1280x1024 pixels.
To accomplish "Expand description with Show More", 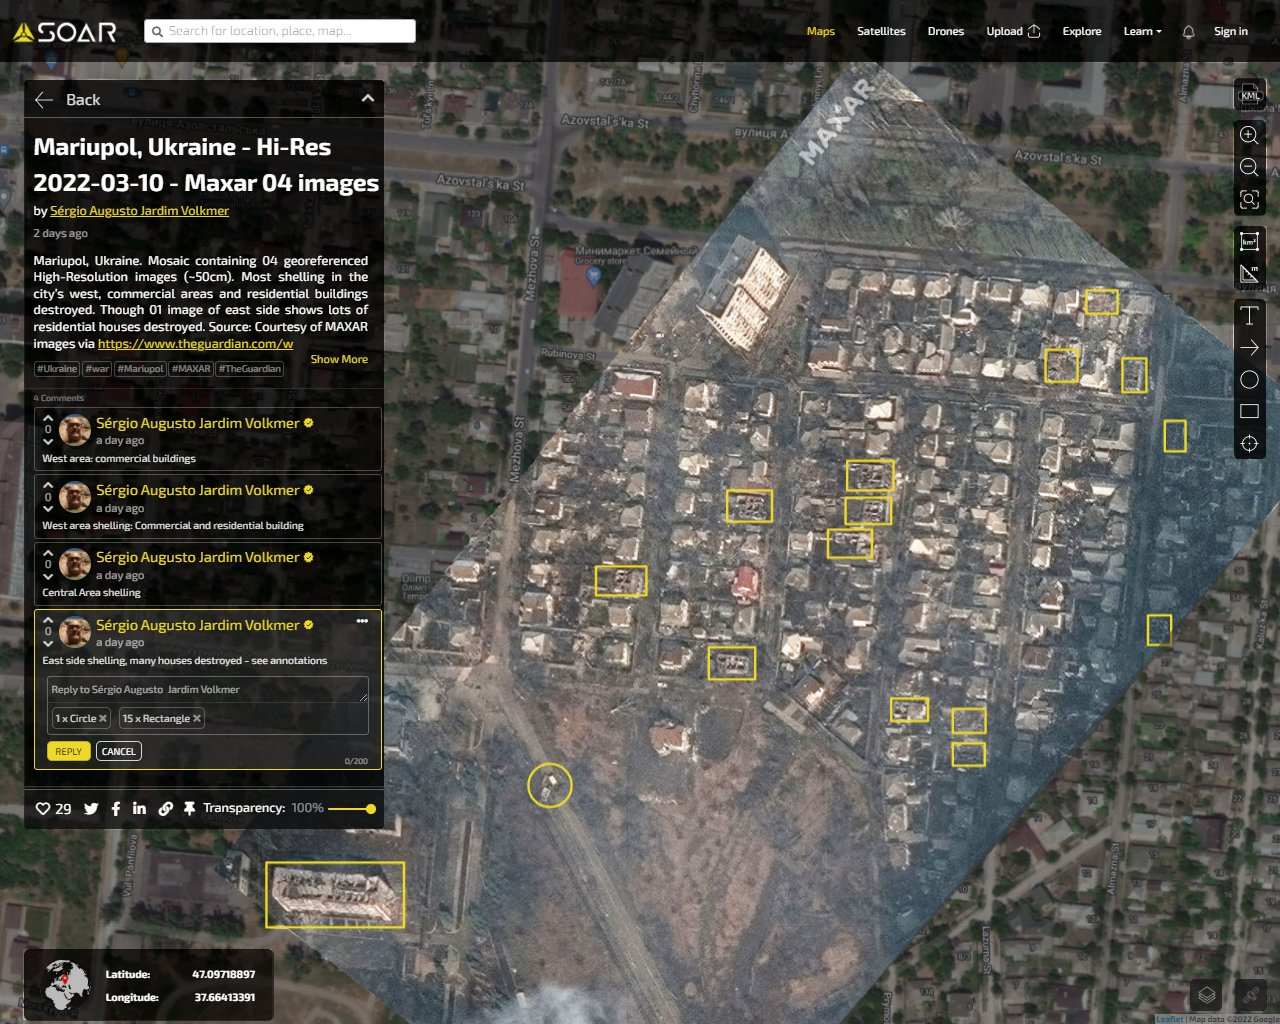I will tap(339, 359).
